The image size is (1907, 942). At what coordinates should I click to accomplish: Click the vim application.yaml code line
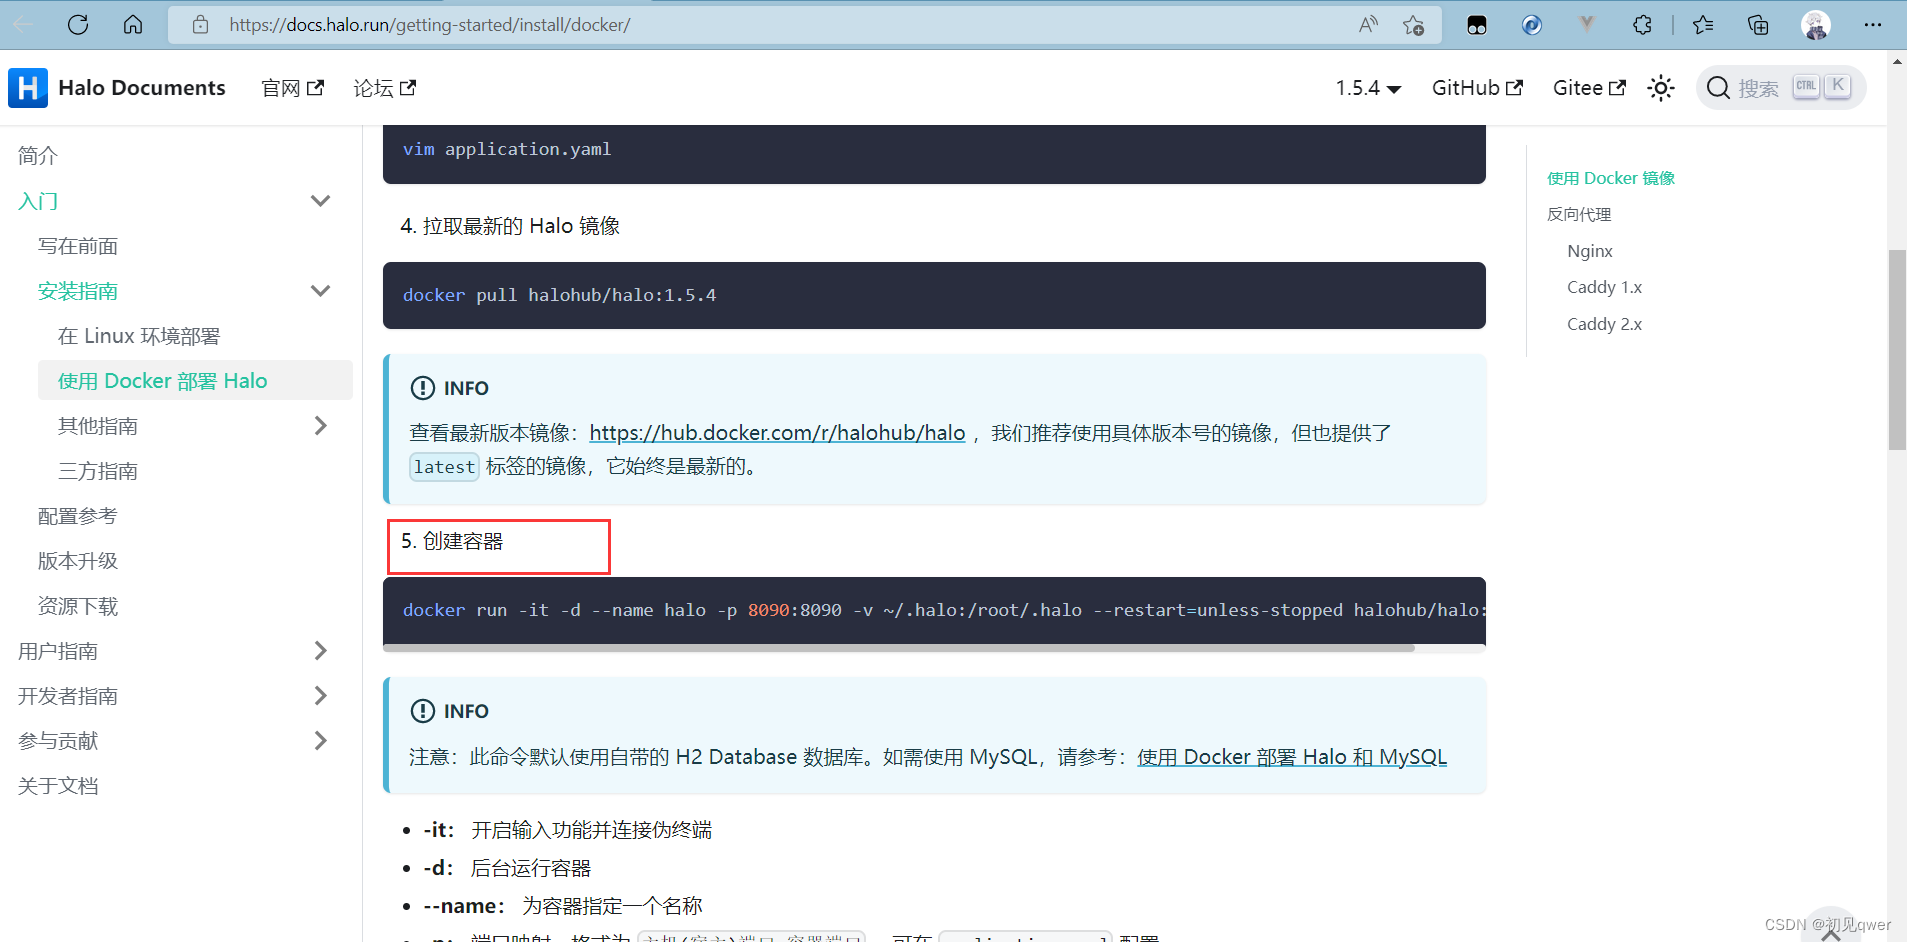coord(507,149)
